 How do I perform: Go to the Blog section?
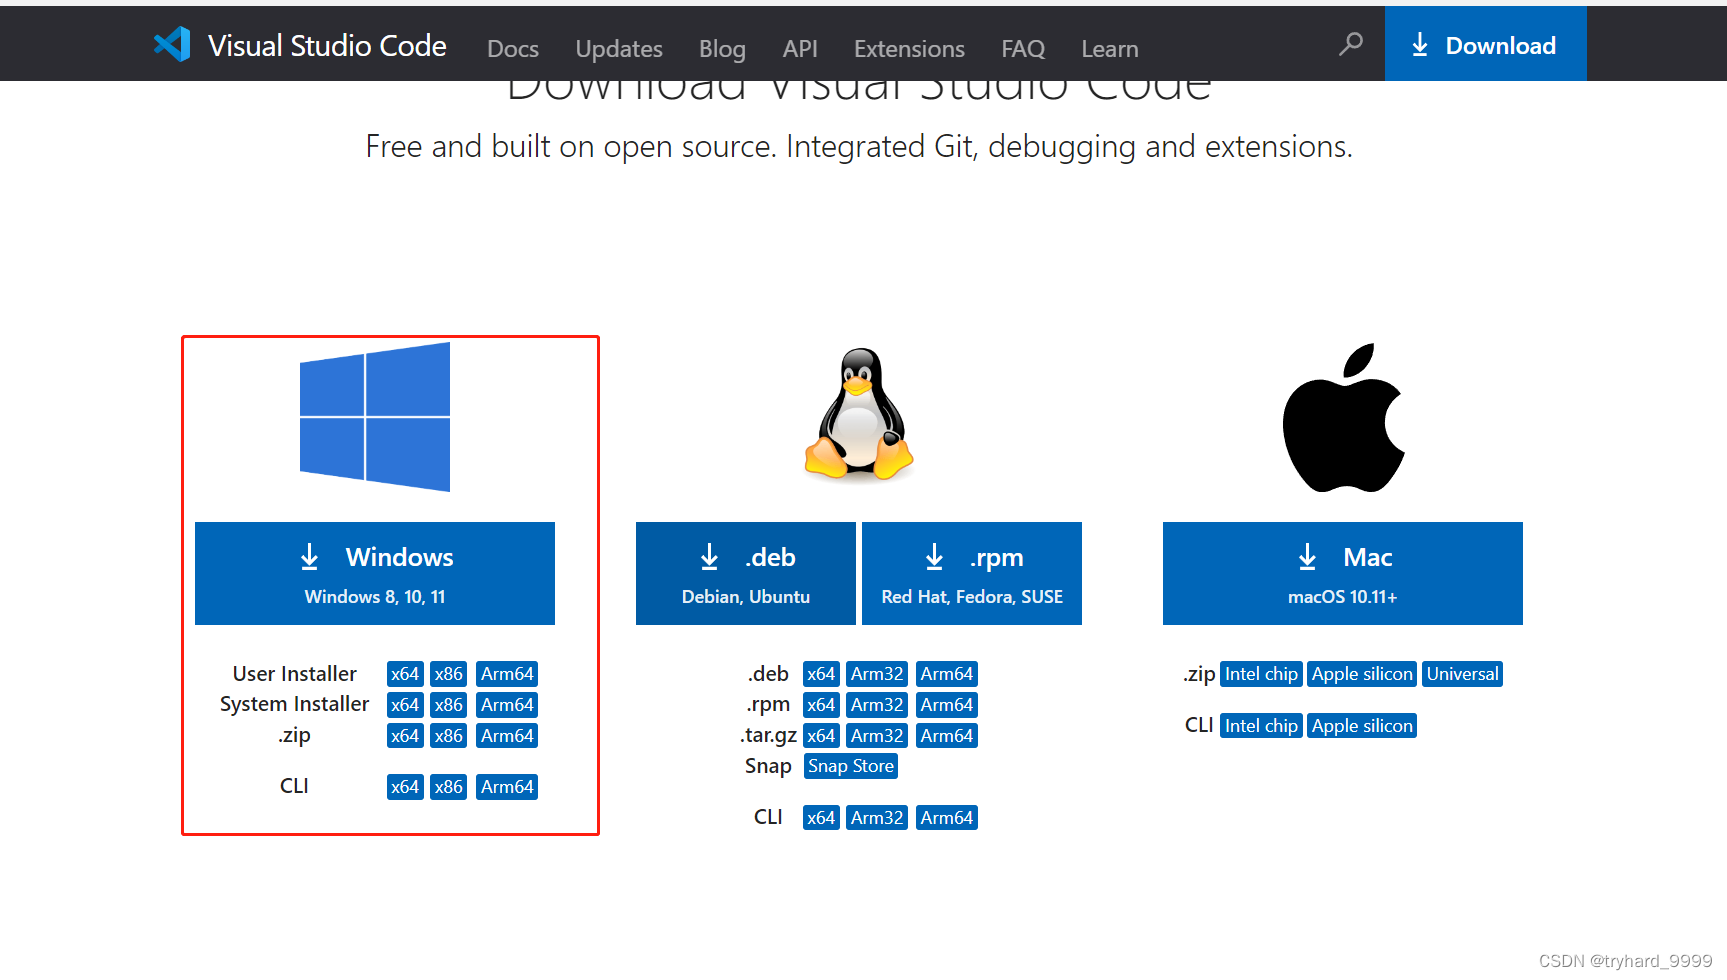(x=722, y=48)
